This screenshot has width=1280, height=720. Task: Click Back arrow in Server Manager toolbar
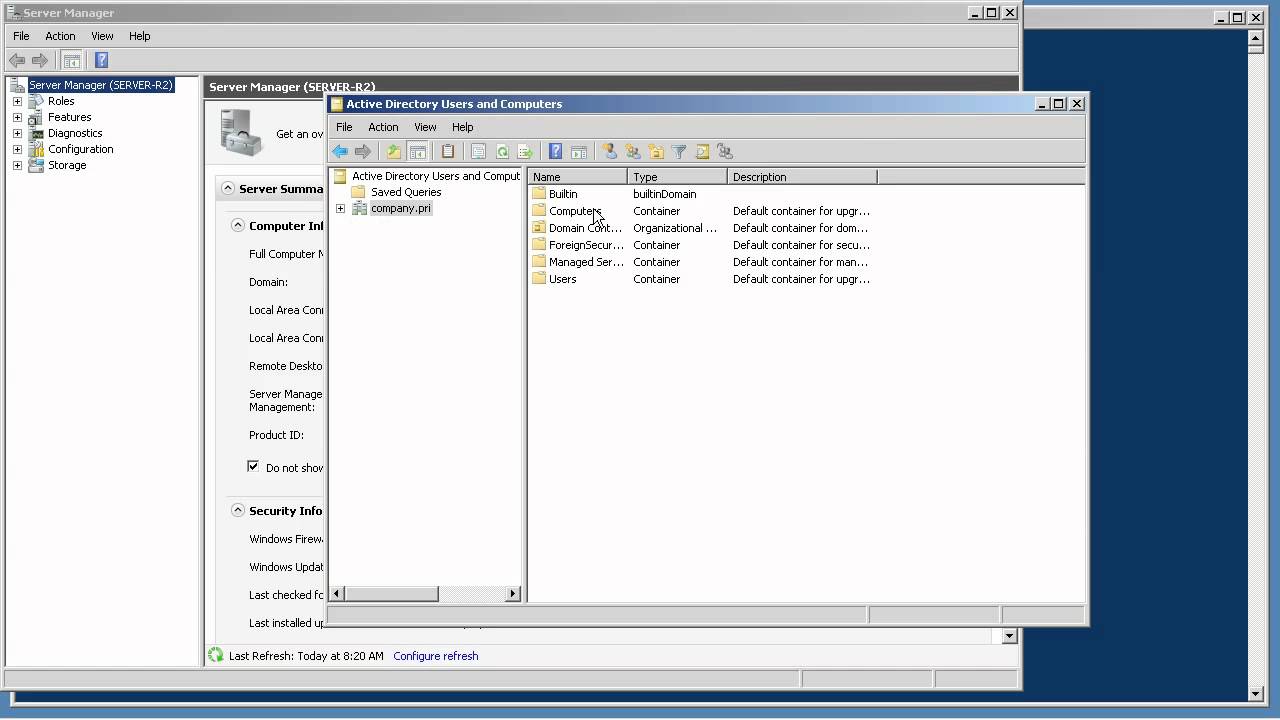[x=17, y=61]
